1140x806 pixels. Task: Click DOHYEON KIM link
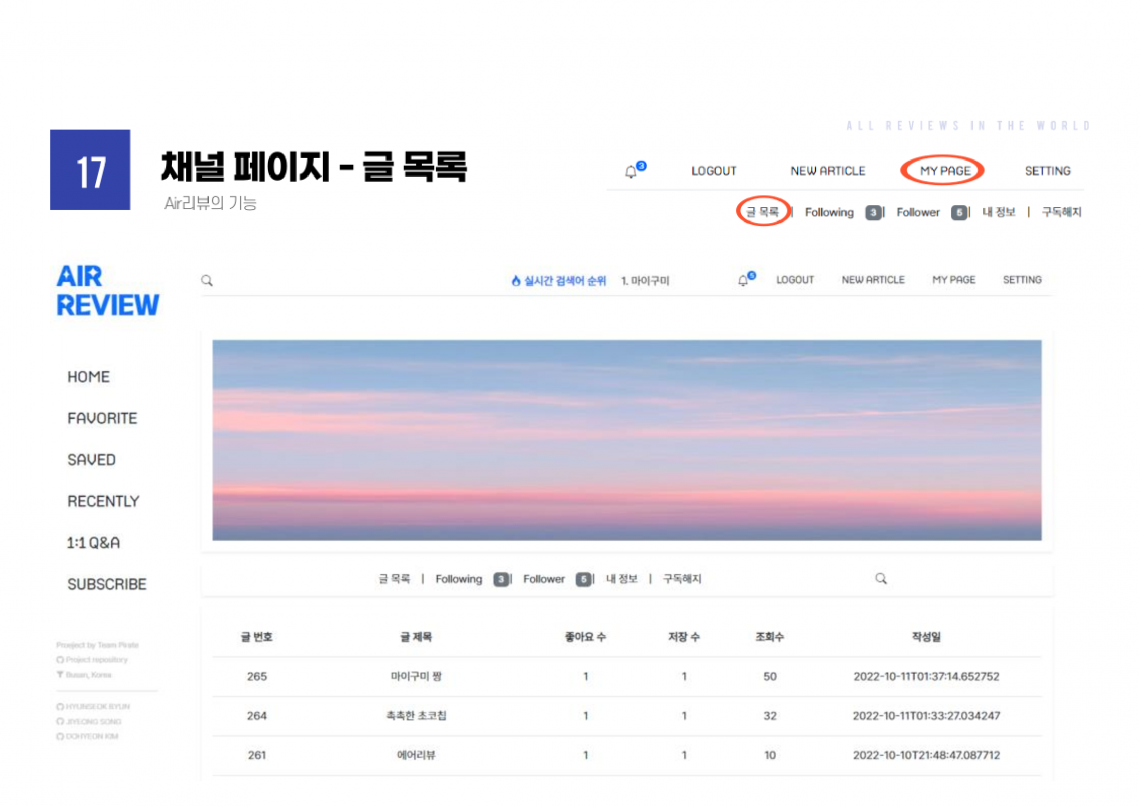pyautogui.click(x=92, y=736)
